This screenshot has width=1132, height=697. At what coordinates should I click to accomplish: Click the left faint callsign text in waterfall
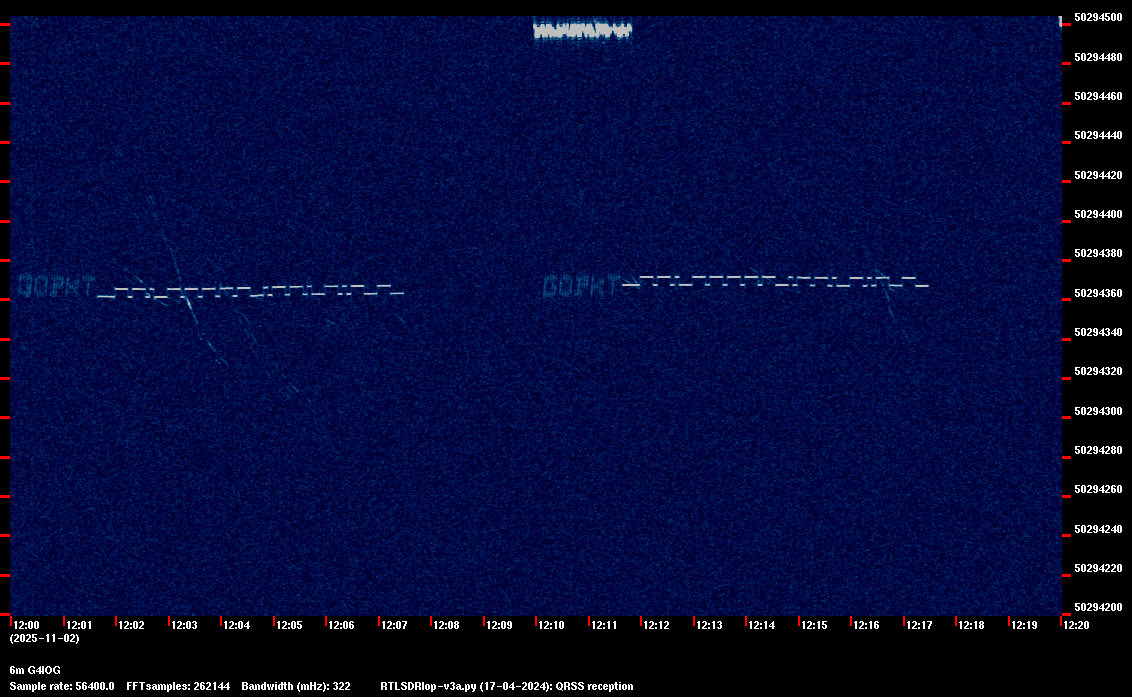[56, 285]
